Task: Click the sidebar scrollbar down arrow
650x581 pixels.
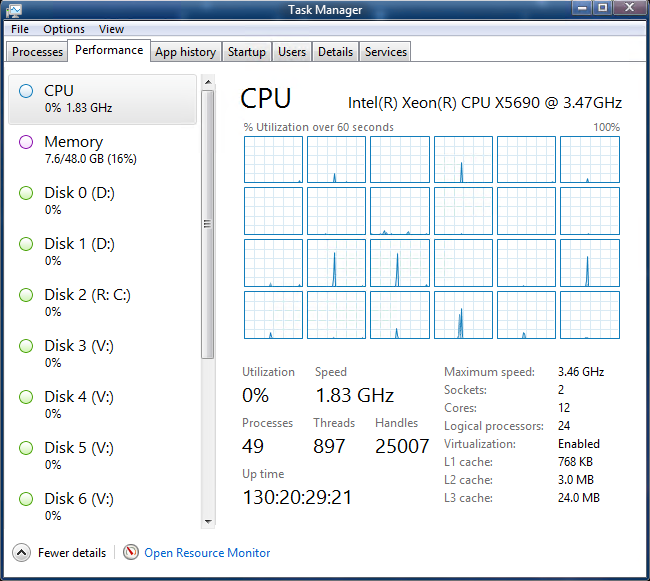Action: [208, 521]
